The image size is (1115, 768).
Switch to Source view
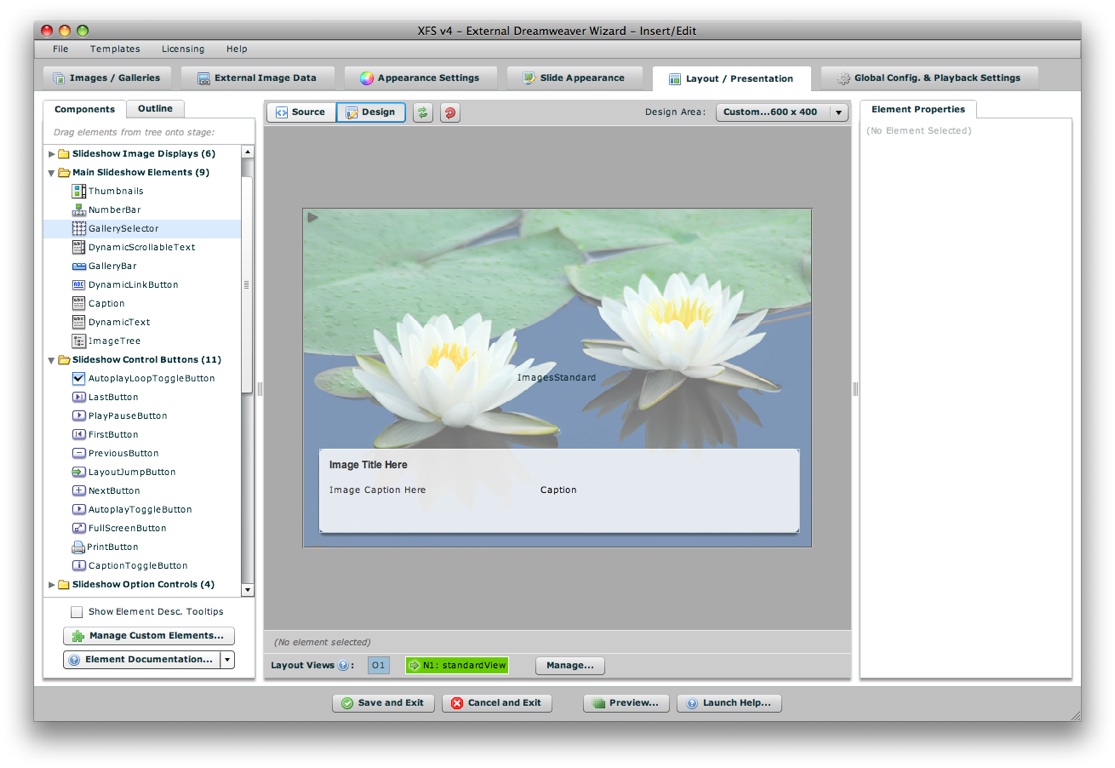pos(300,112)
